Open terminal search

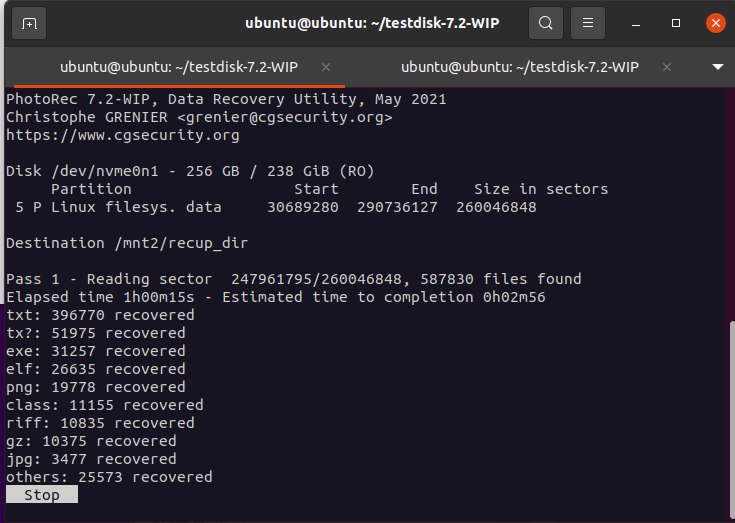click(x=546, y=23)
